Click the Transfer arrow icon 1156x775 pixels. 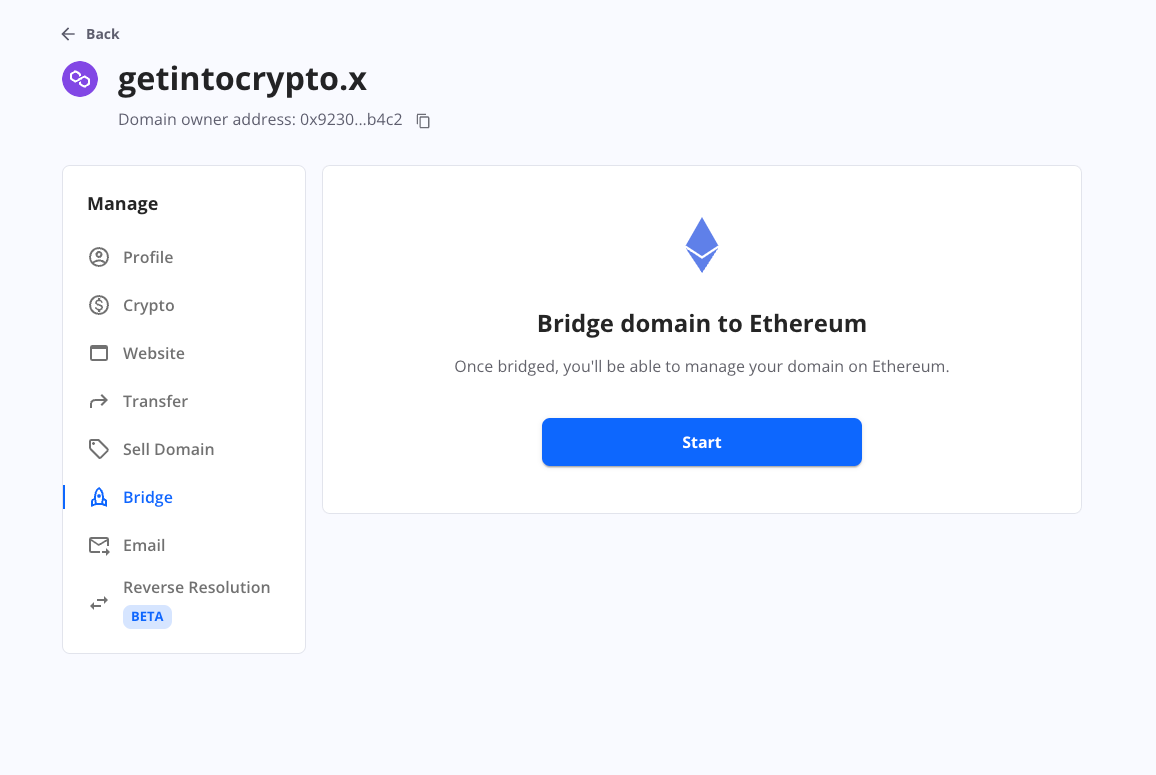click(x=98, y=401)
